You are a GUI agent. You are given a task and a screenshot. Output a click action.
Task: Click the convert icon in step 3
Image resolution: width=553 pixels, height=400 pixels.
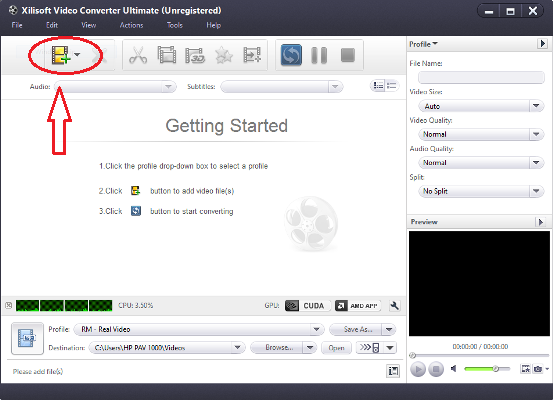(x=136, y=211)
